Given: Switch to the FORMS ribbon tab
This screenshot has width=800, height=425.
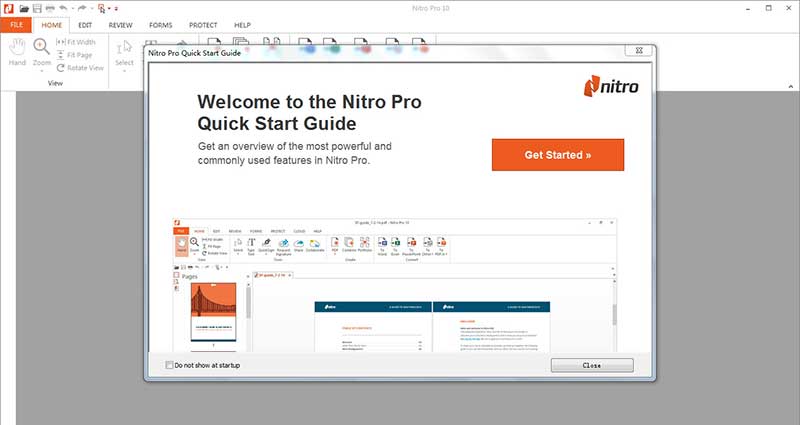Looking at the screenshot, I should 161,25.
